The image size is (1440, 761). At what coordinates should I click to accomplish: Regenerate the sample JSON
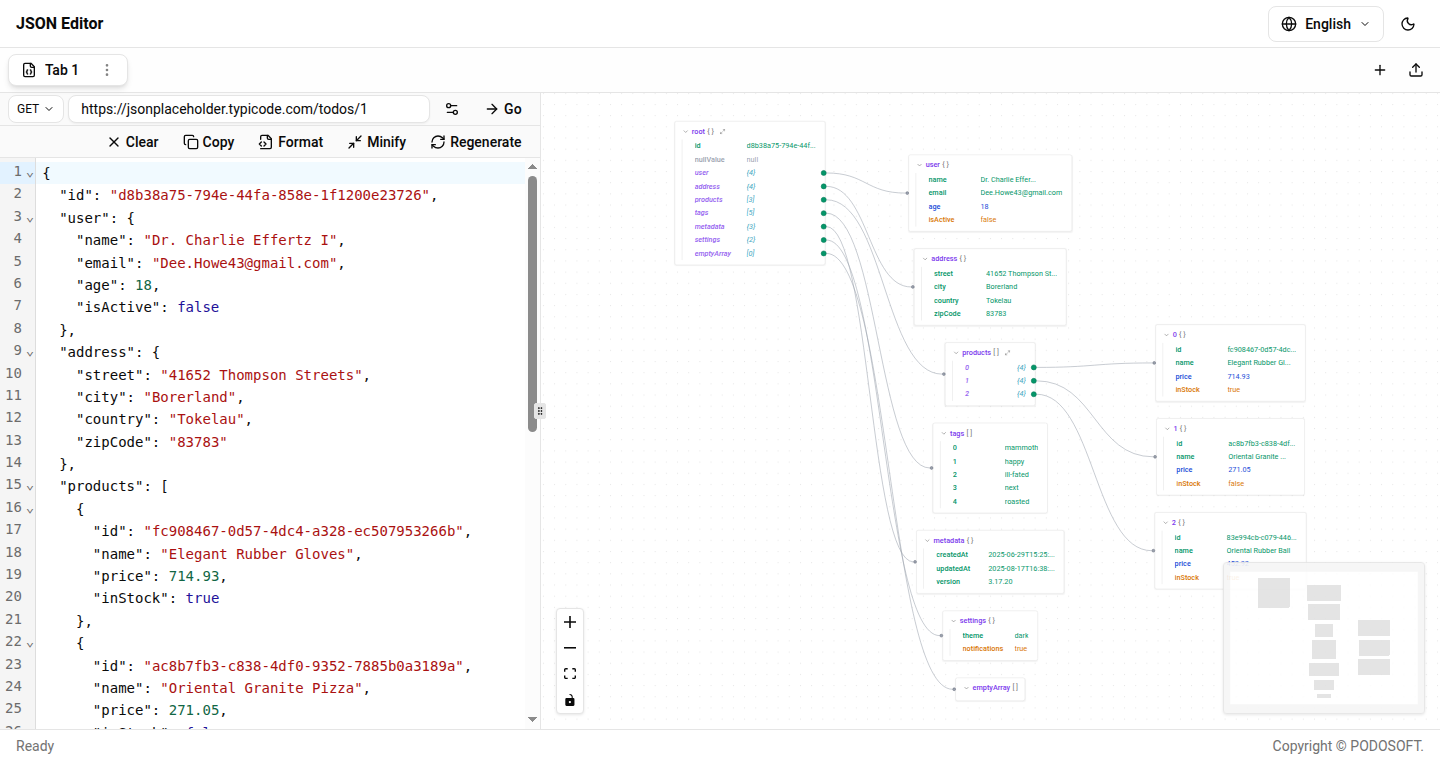pos(476,142)
